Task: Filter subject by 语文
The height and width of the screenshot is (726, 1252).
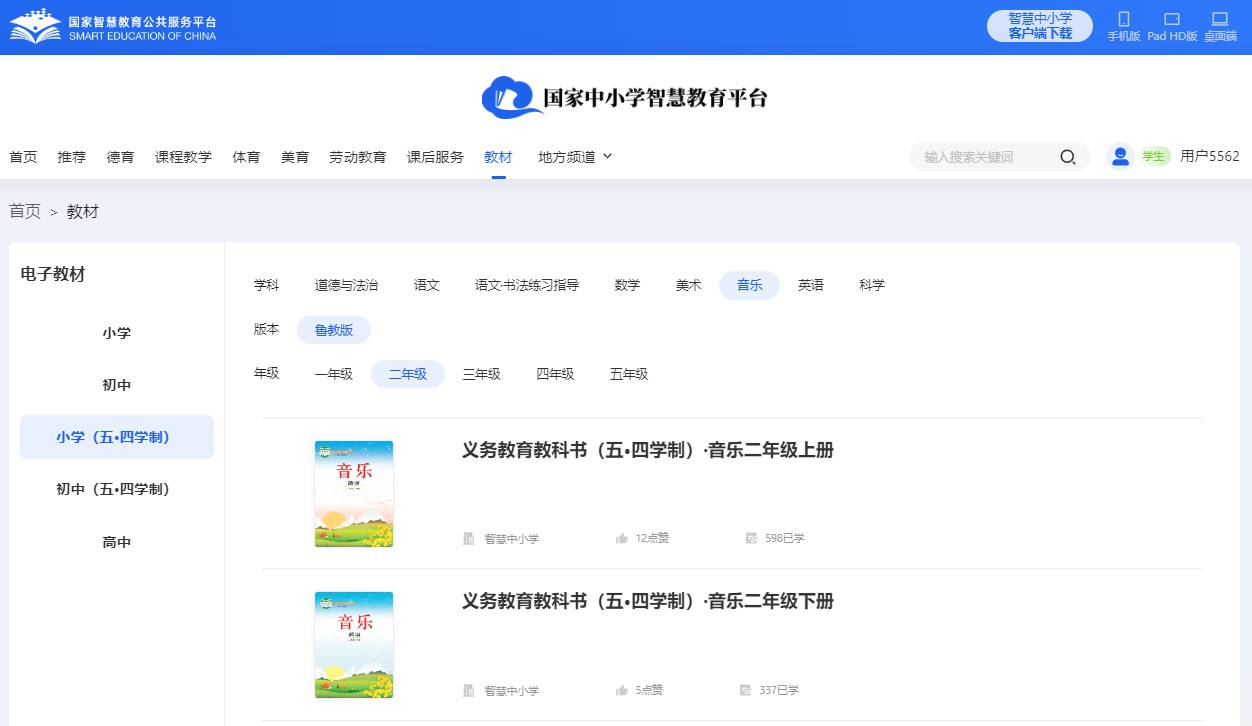Action: coord(427,285)
